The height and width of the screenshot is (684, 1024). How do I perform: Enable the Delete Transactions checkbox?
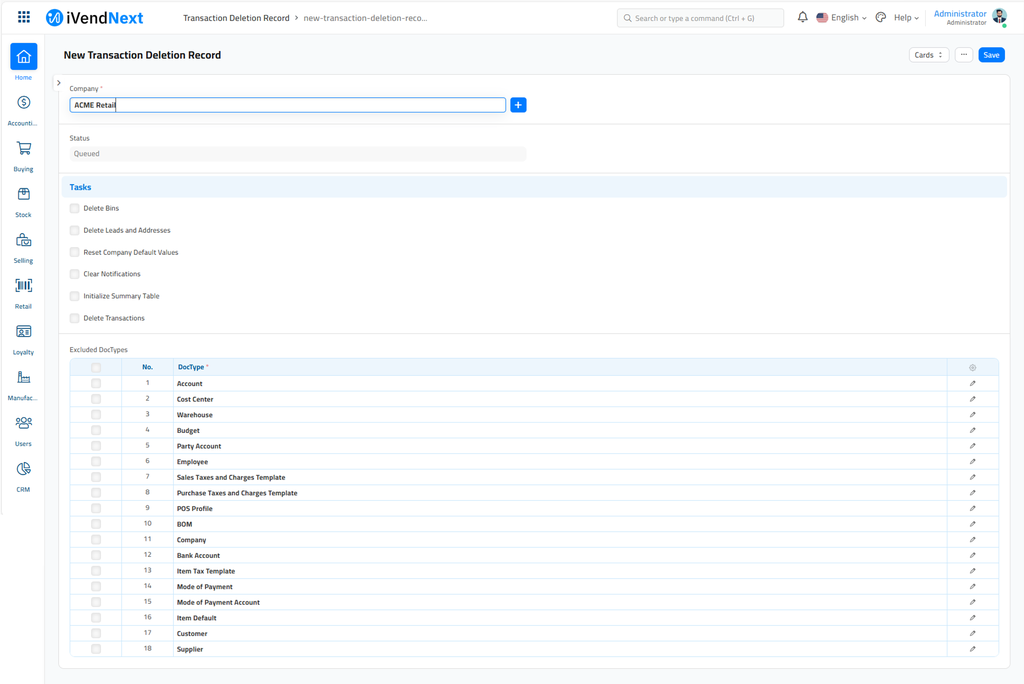click(74, 318)
